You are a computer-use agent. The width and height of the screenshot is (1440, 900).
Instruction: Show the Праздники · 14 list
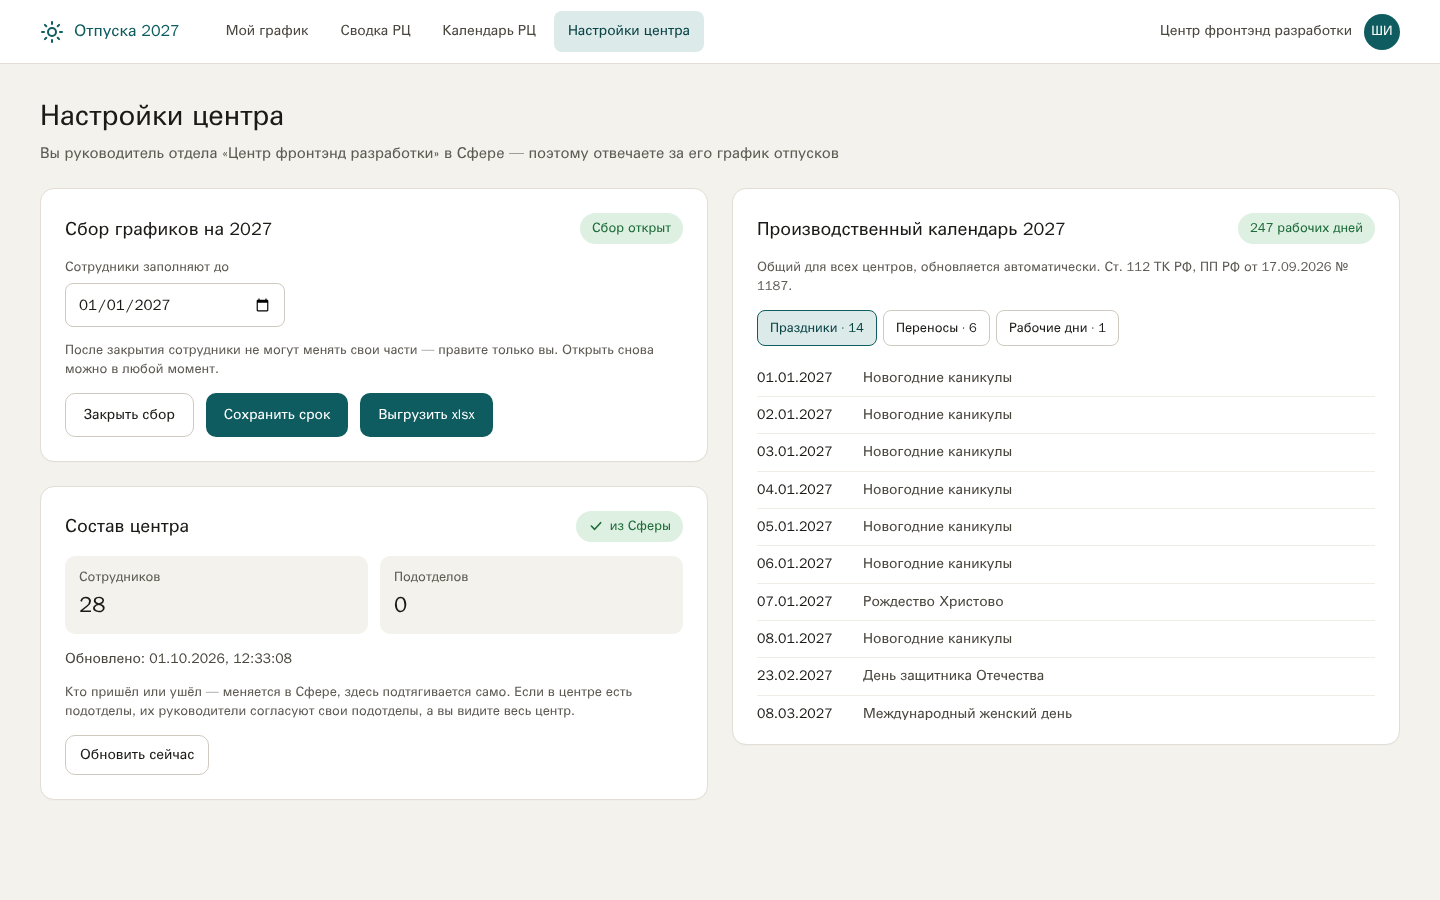(817, 328)
